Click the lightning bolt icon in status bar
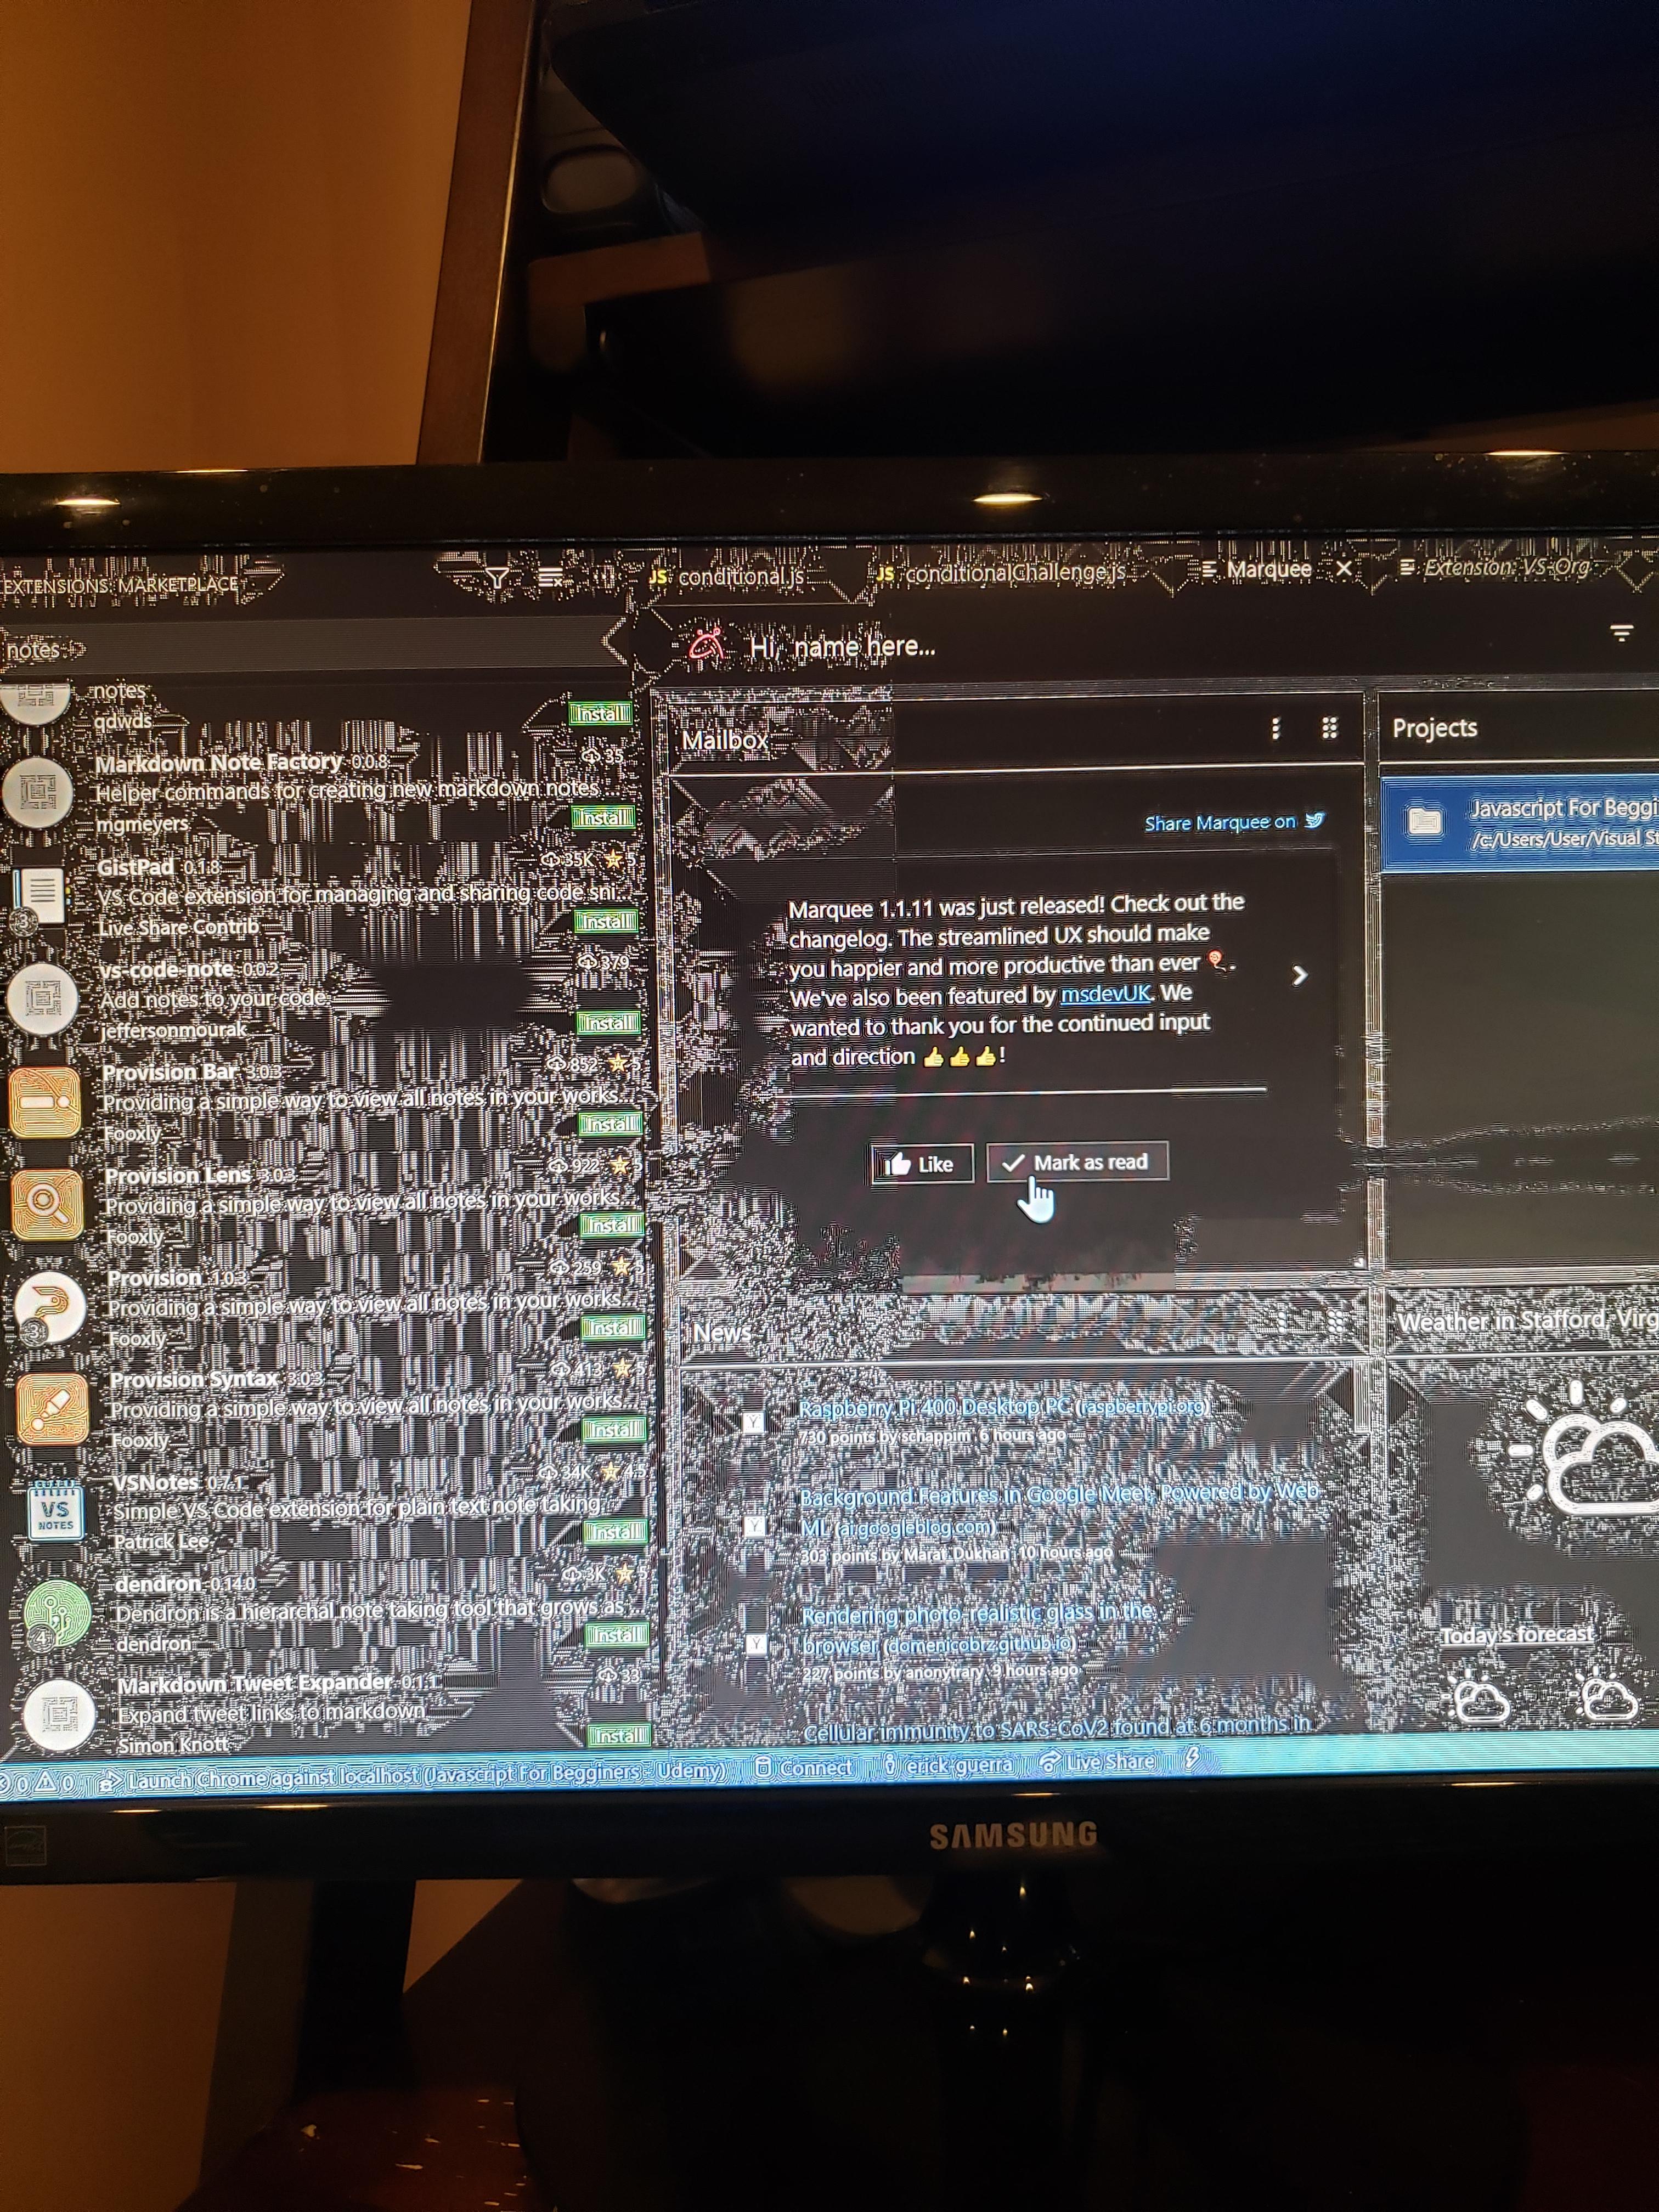This screenshot has width=1659, height=2212. [1191, 1759]
